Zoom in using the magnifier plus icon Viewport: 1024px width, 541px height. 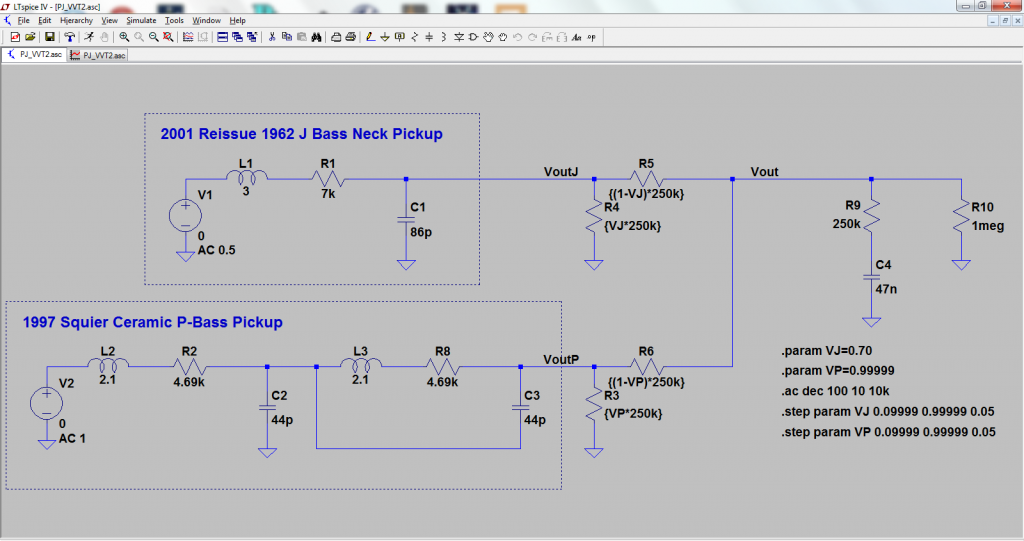point(124,37)
